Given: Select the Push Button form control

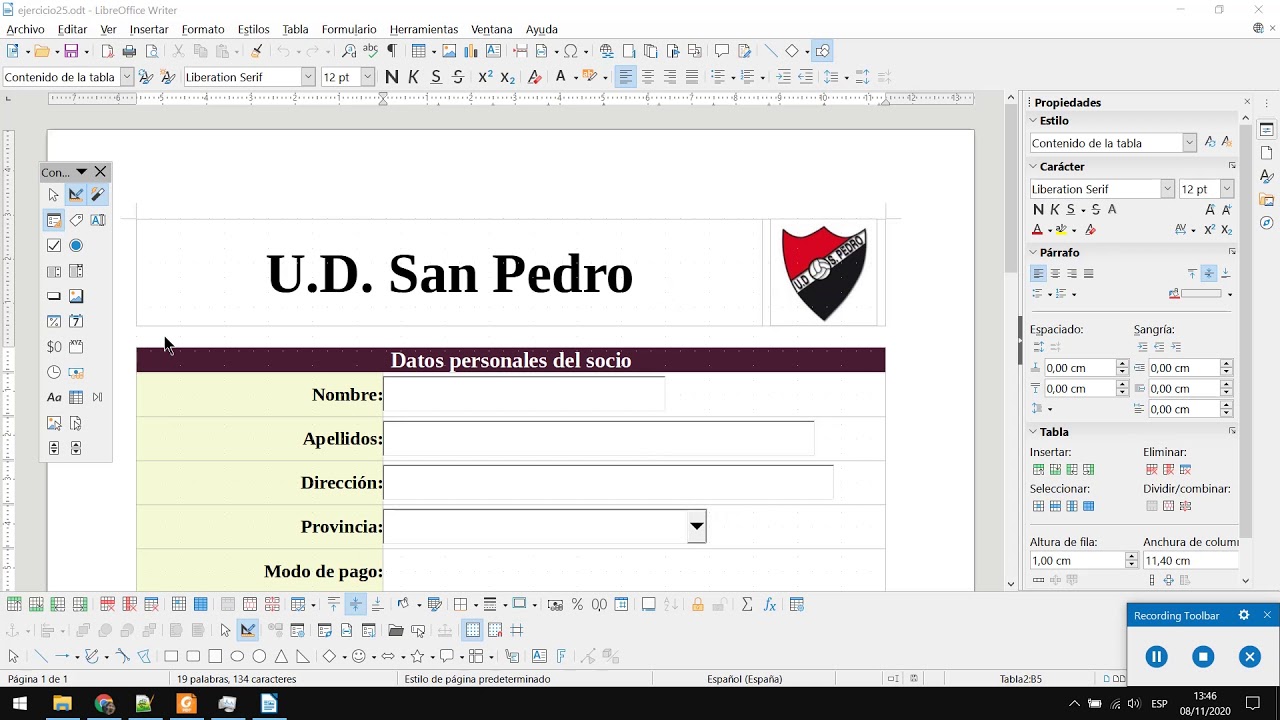Looking at the screenshot, I should click(x=54, y=296).
